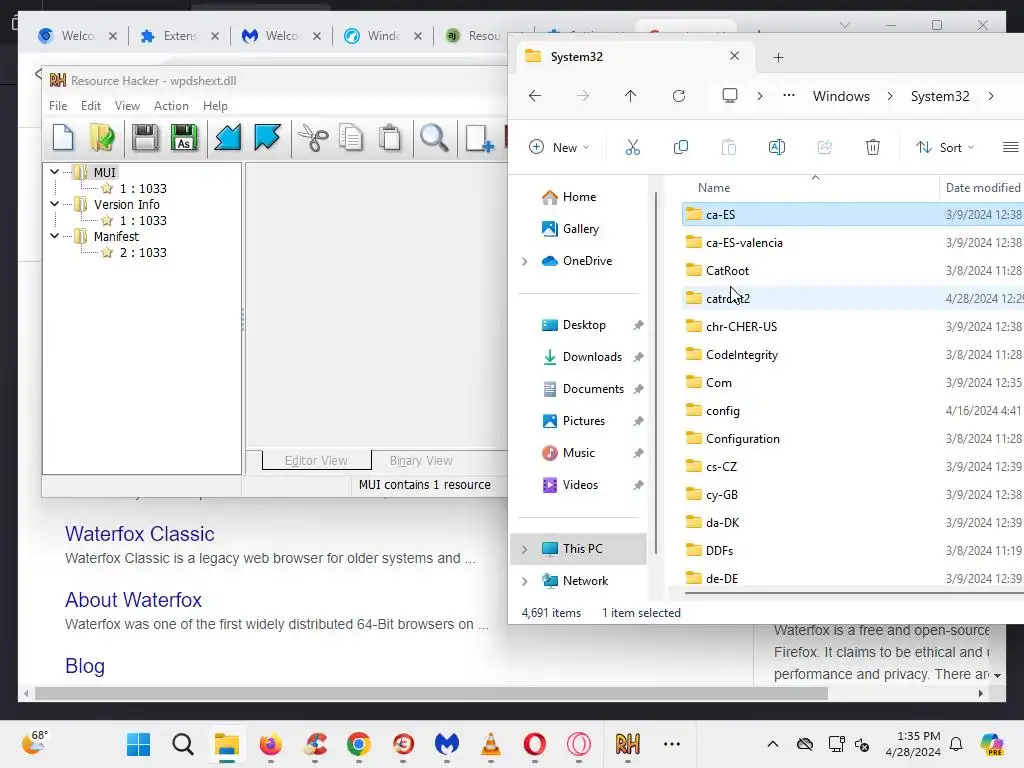
Task: Select the ca-ES-valencia folder
Action: coord(744,242)
